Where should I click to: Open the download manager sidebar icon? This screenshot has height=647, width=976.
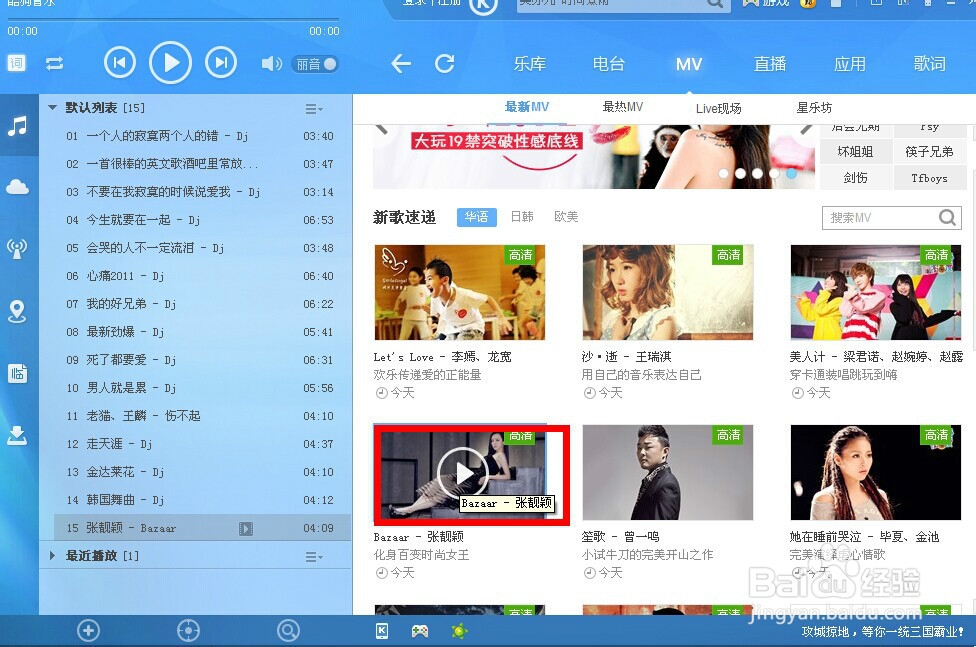(17, 435)
